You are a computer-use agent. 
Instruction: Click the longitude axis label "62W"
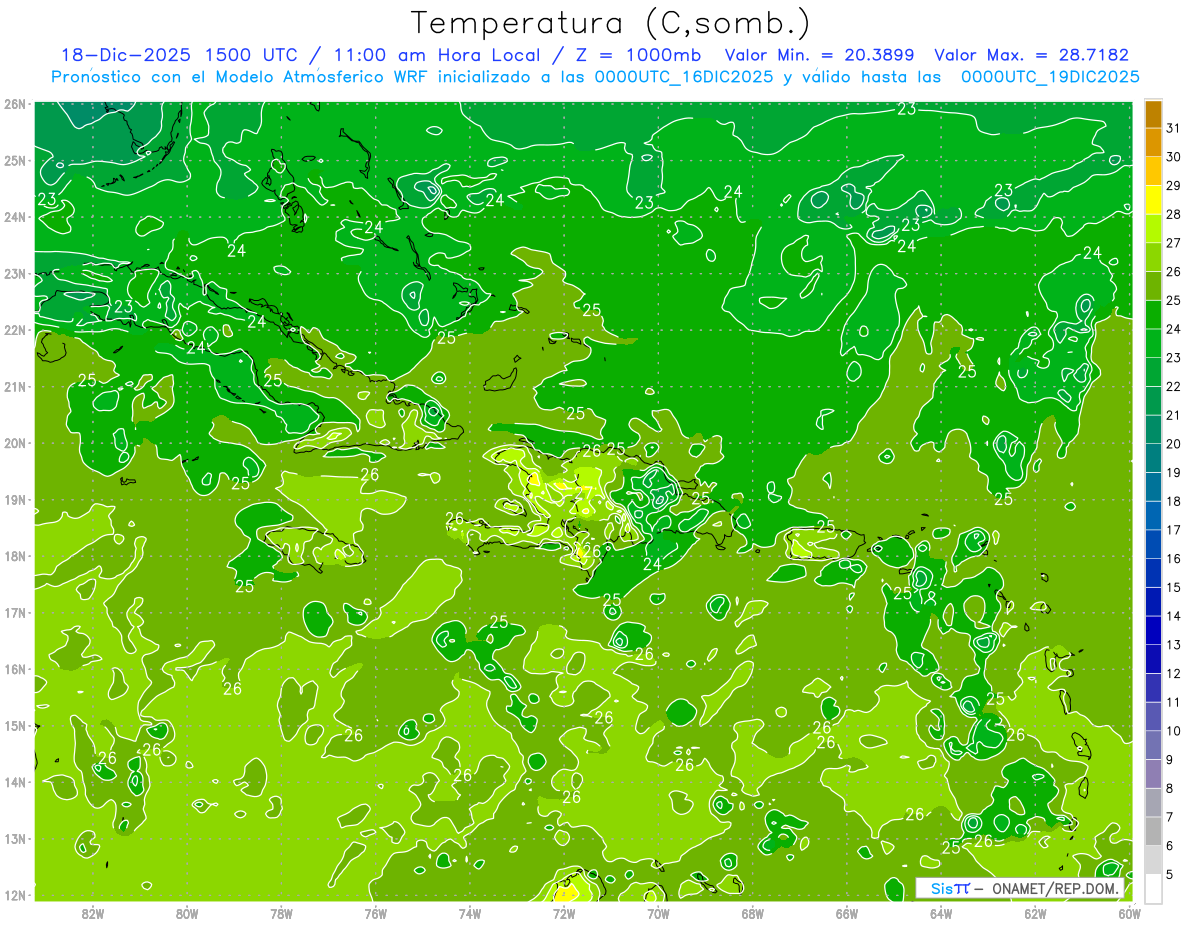point(1035,913)
